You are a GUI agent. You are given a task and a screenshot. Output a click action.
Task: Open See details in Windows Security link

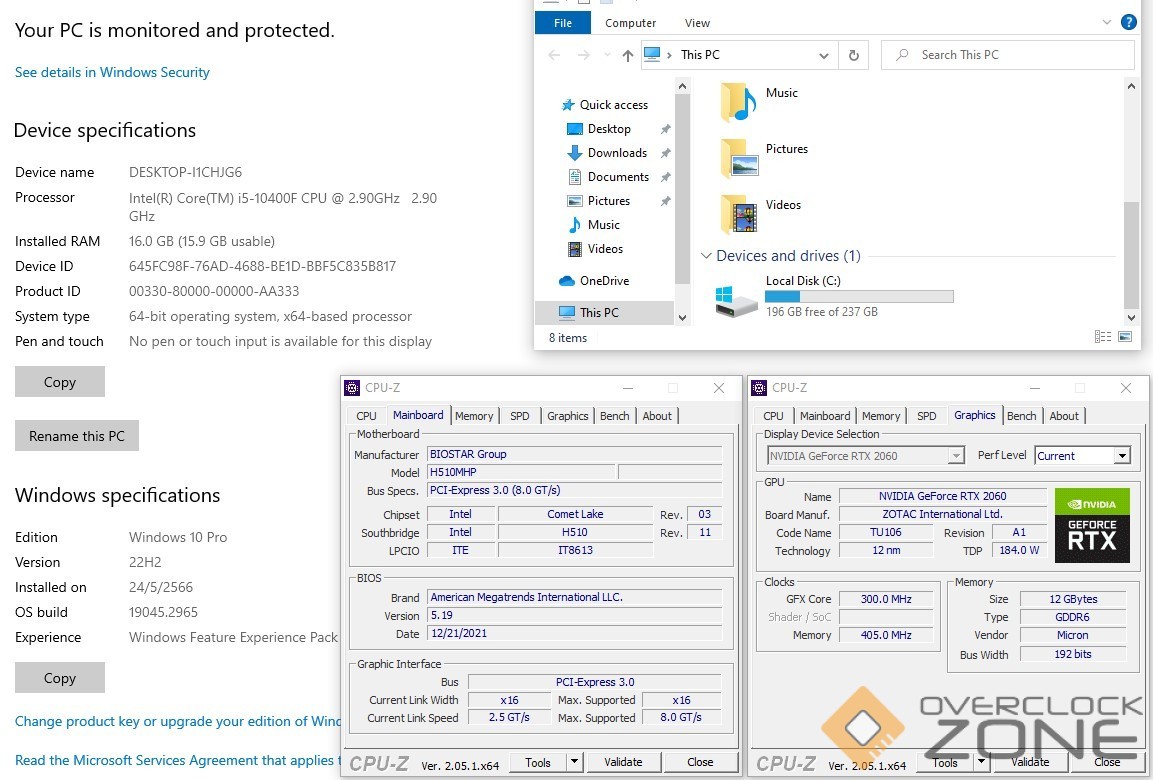click(112, 72)
